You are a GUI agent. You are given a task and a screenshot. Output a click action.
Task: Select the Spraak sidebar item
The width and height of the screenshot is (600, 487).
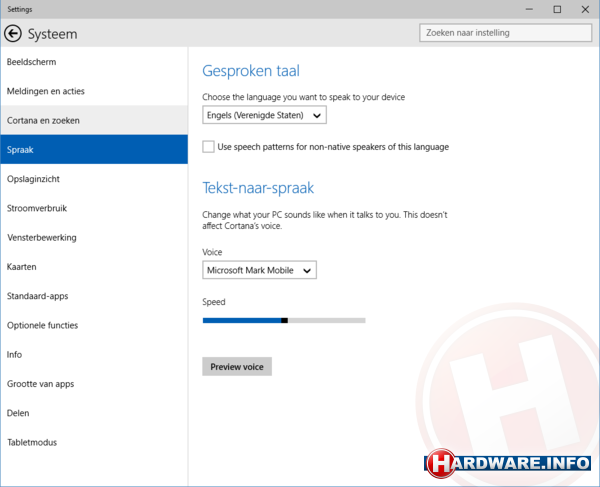pyautogui.click(x=20, y=150)
